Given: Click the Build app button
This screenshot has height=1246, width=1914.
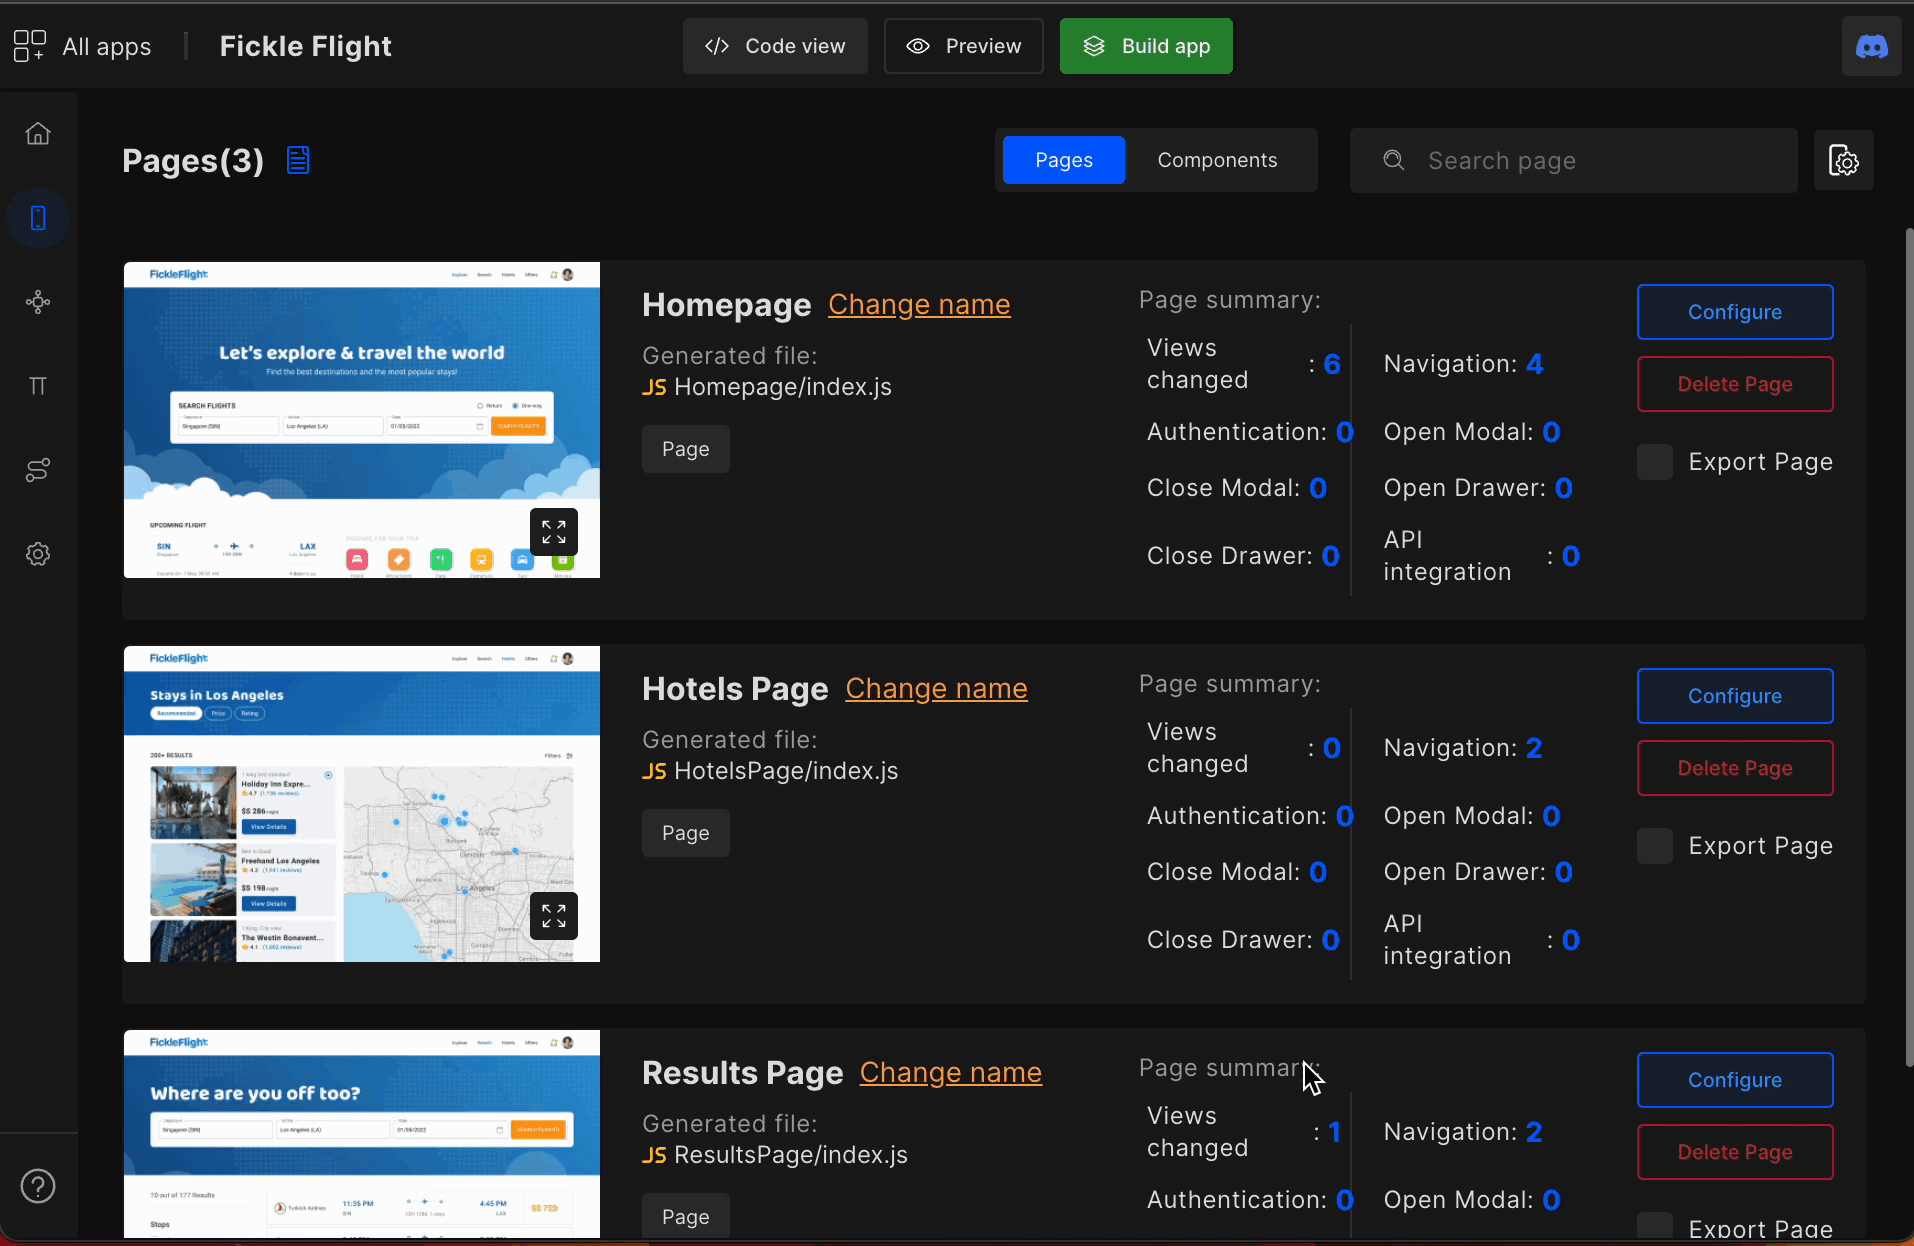Looking at the screenshot, I should [x=1146, y=46].
